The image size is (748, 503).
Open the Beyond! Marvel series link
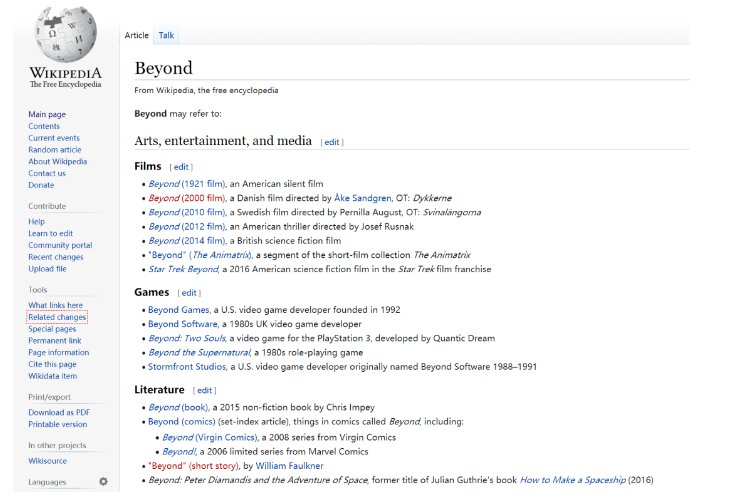pyautogui.click(x=179, y=451)
